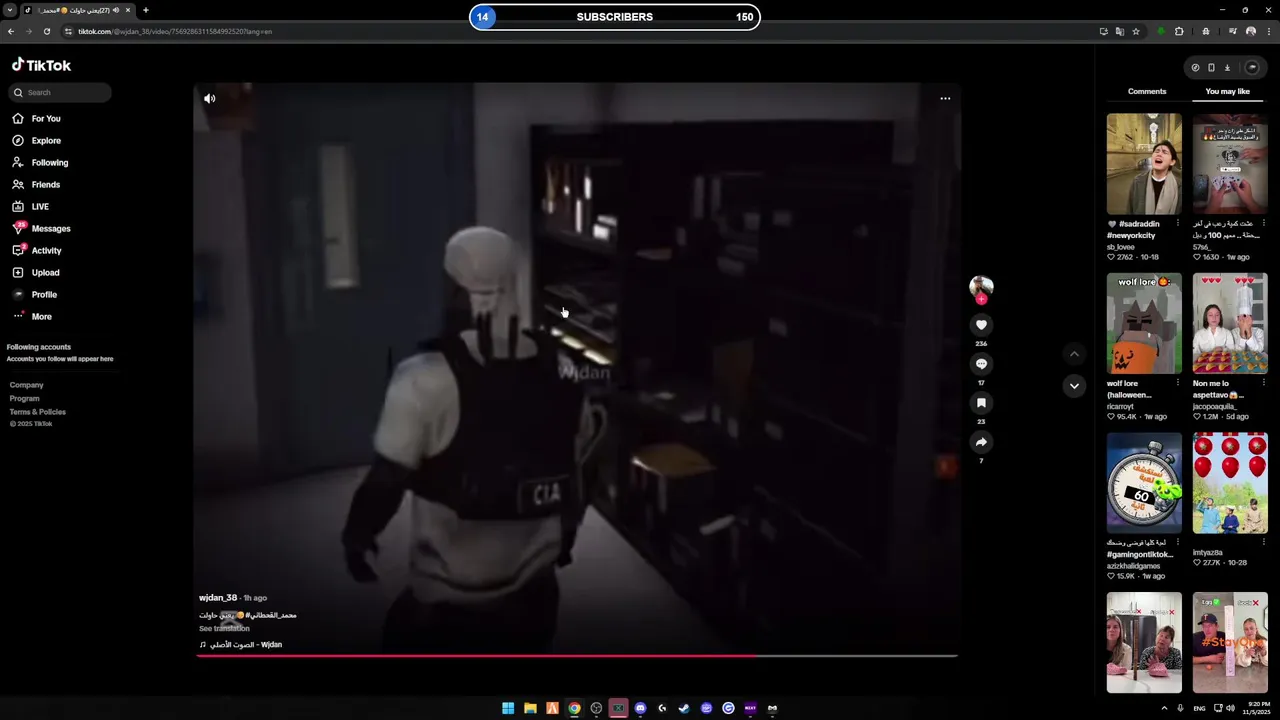Image resolution: width=1280 pixels, height=720 pixels.
Task: Open options for the imtyaz8a video
Action: (x=1263, y=542)
